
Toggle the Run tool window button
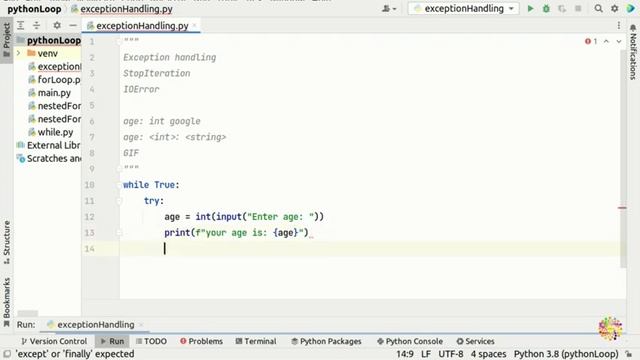click(112, 341)
